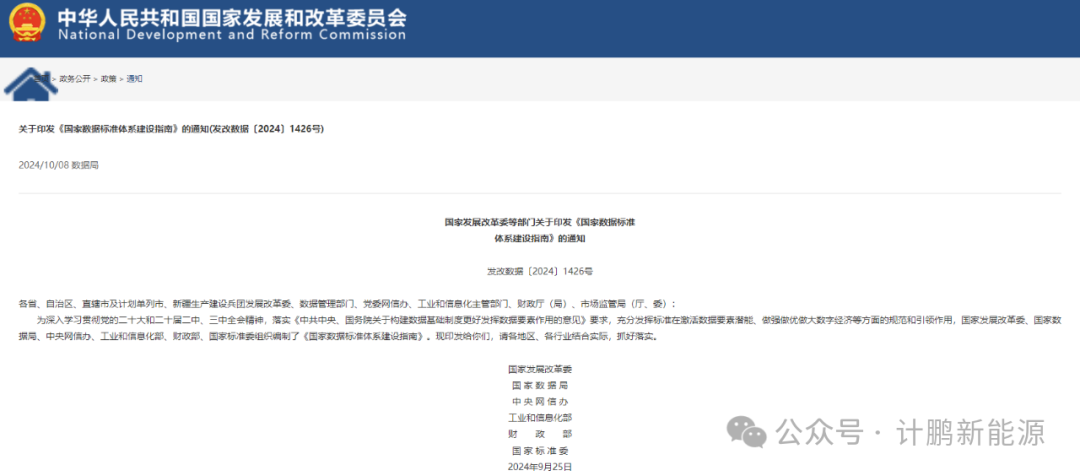Open 通知 breadcrumb link
This screenshot has height=476, width=1080.
[x=134, y=79]
